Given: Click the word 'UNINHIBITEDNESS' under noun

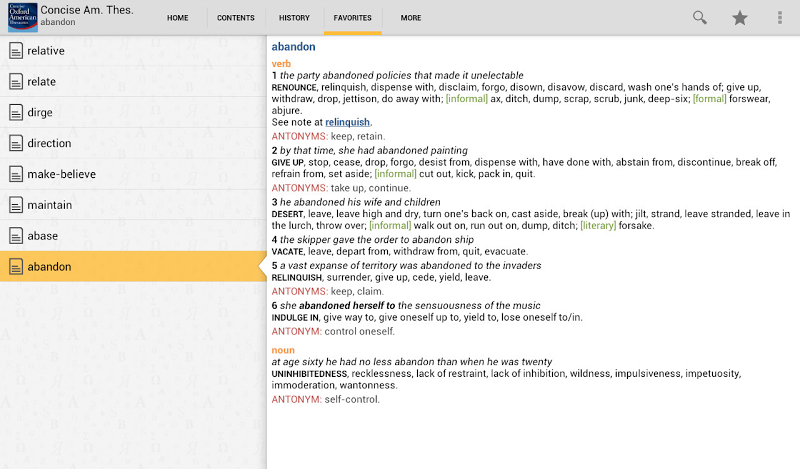Looking at the screenshot, I should coord(309,374).
